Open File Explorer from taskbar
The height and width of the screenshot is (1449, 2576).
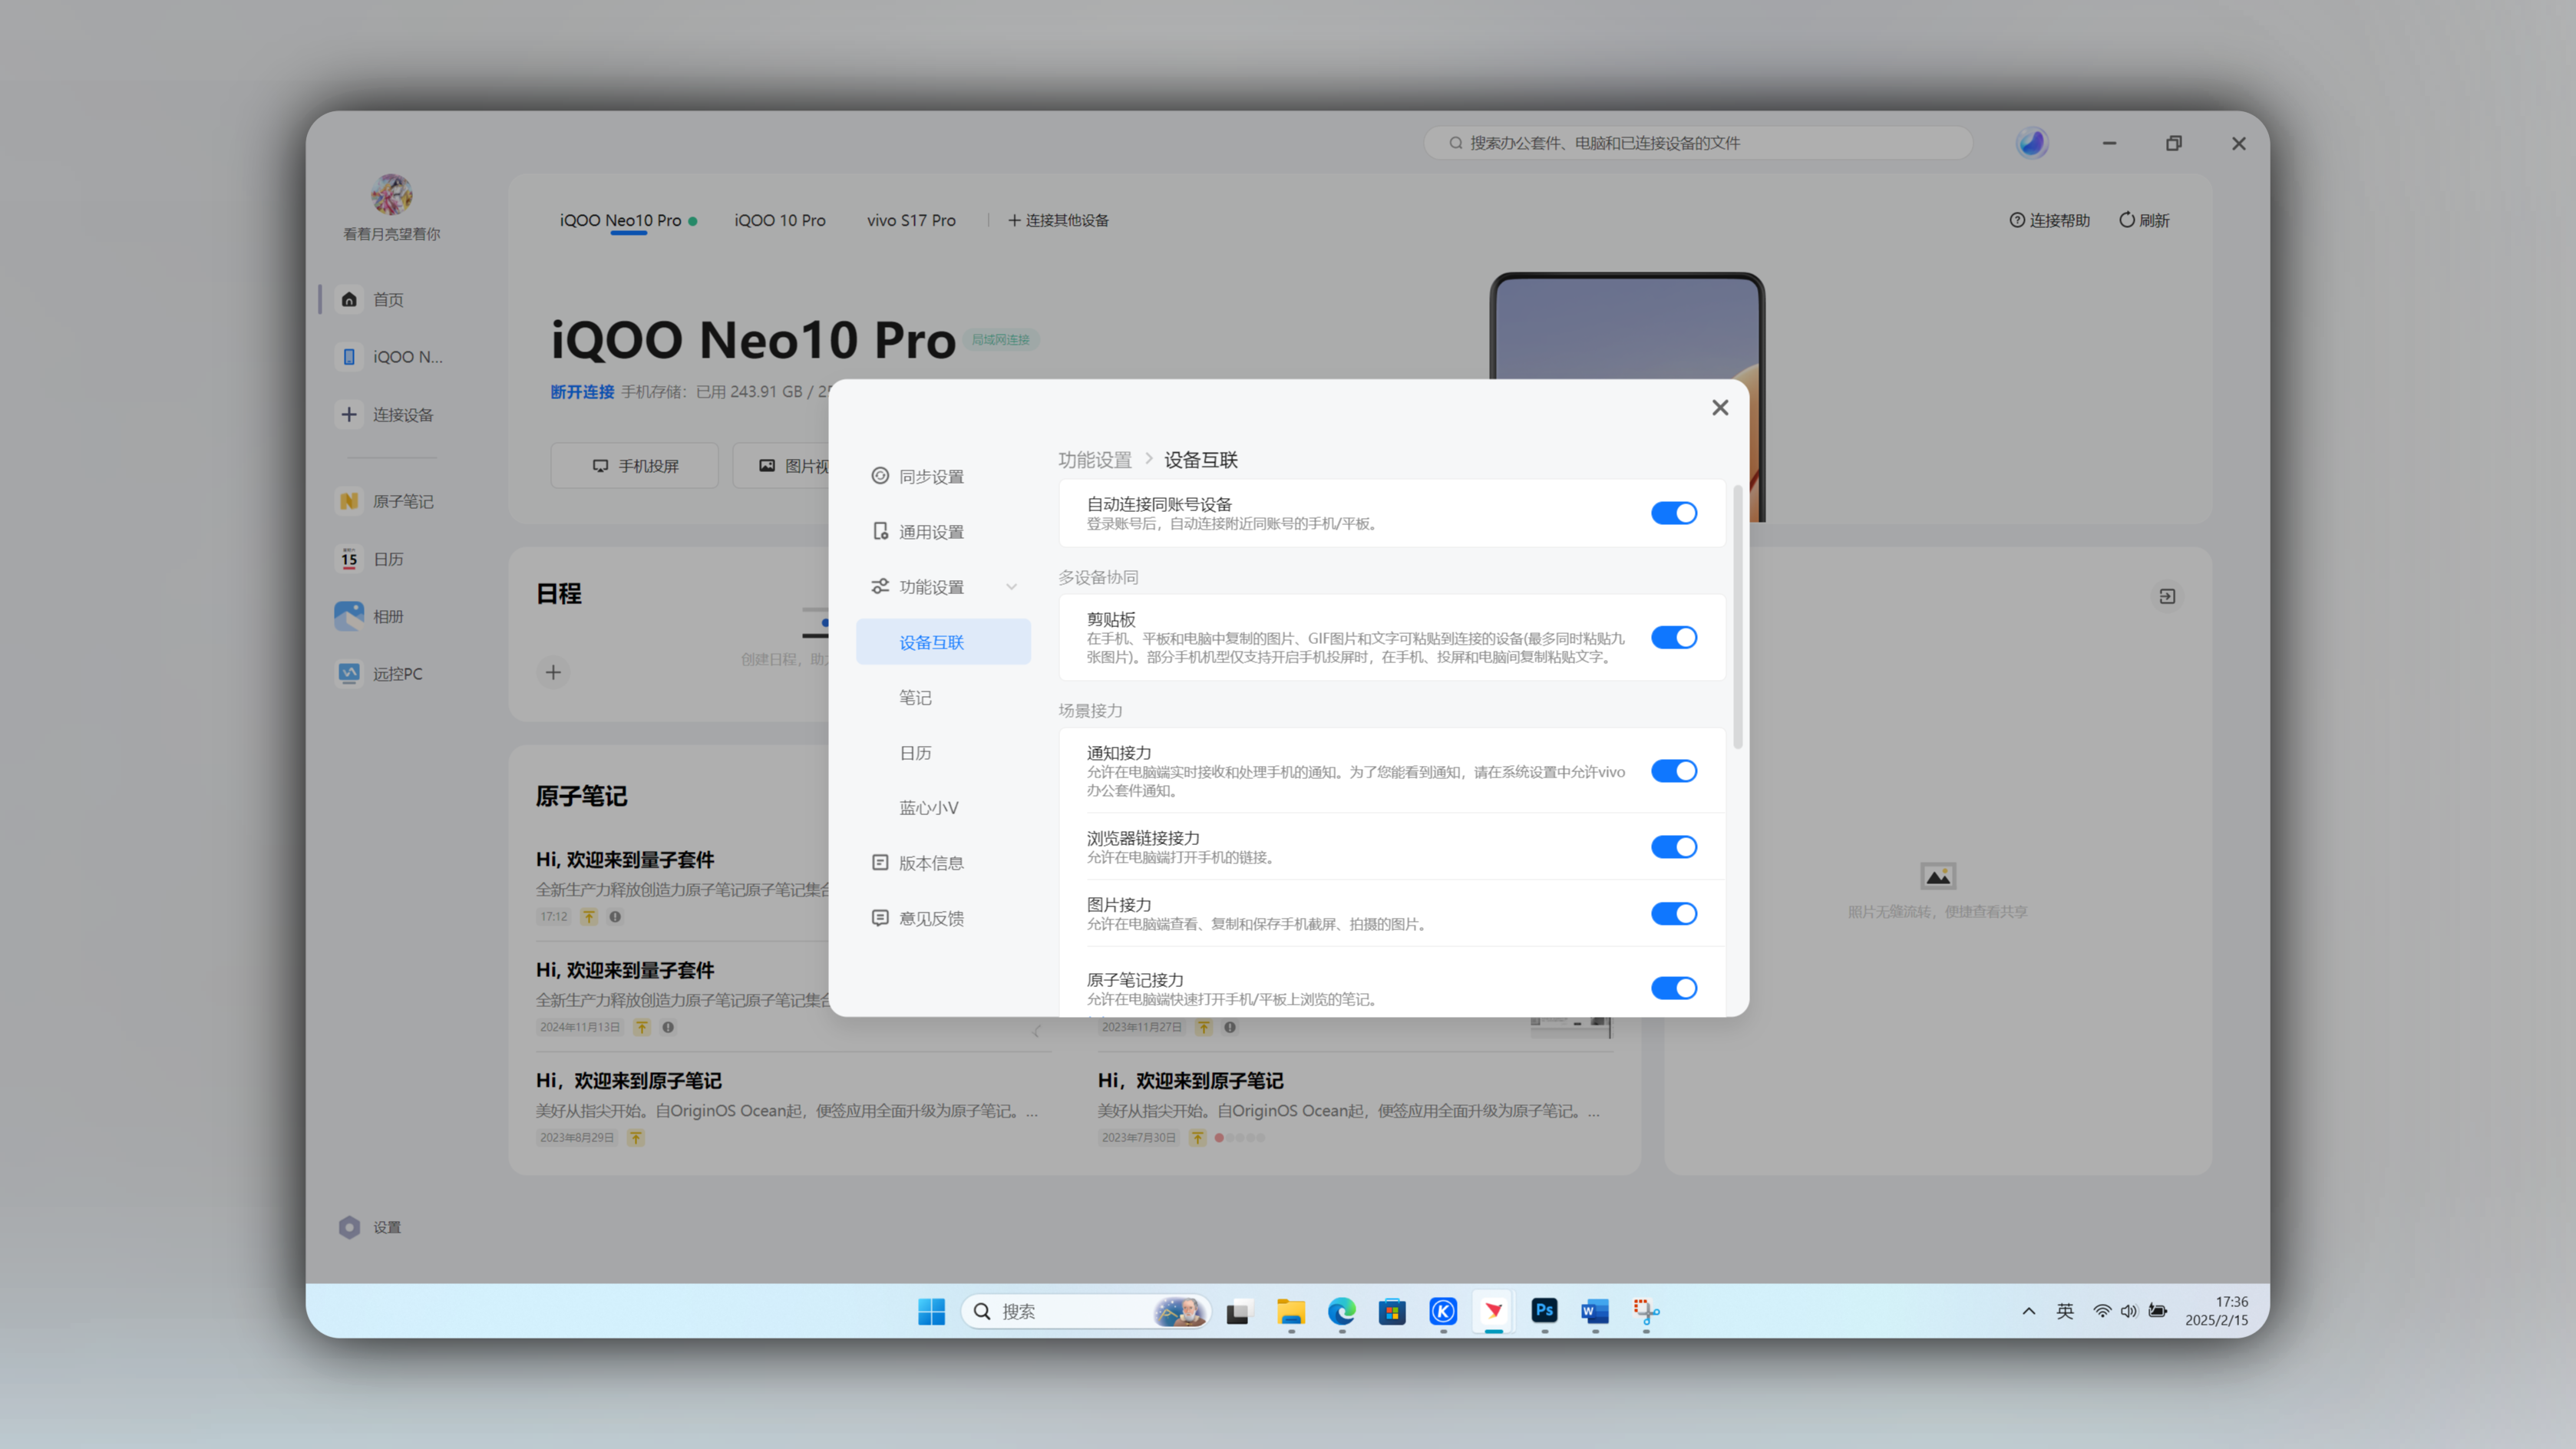click(1290, 1311)
